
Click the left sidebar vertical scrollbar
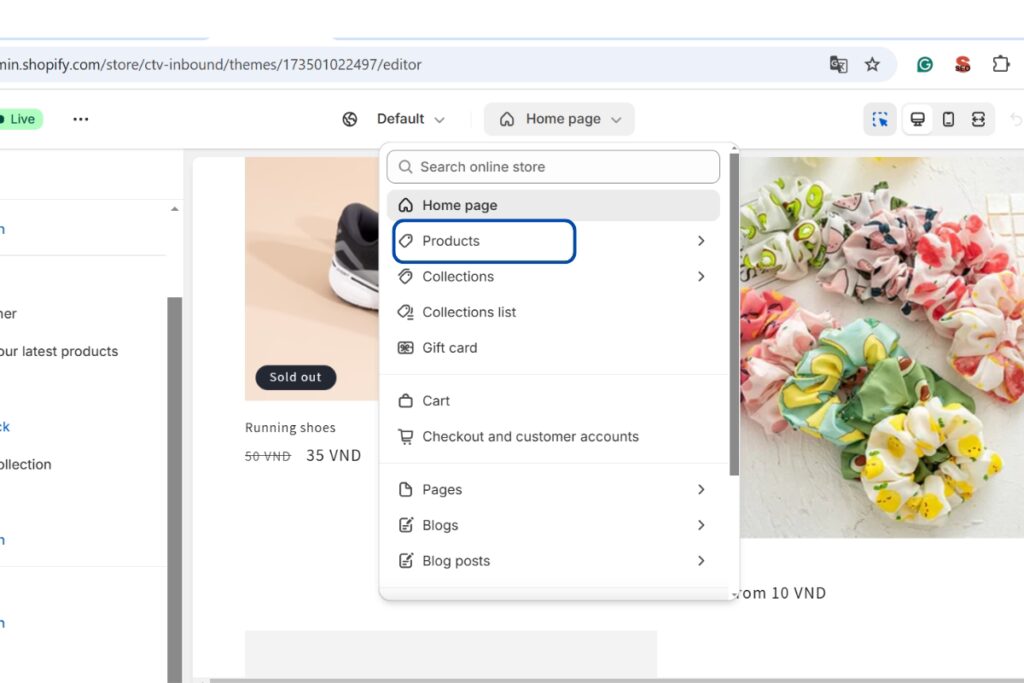[x=174, y=490]
